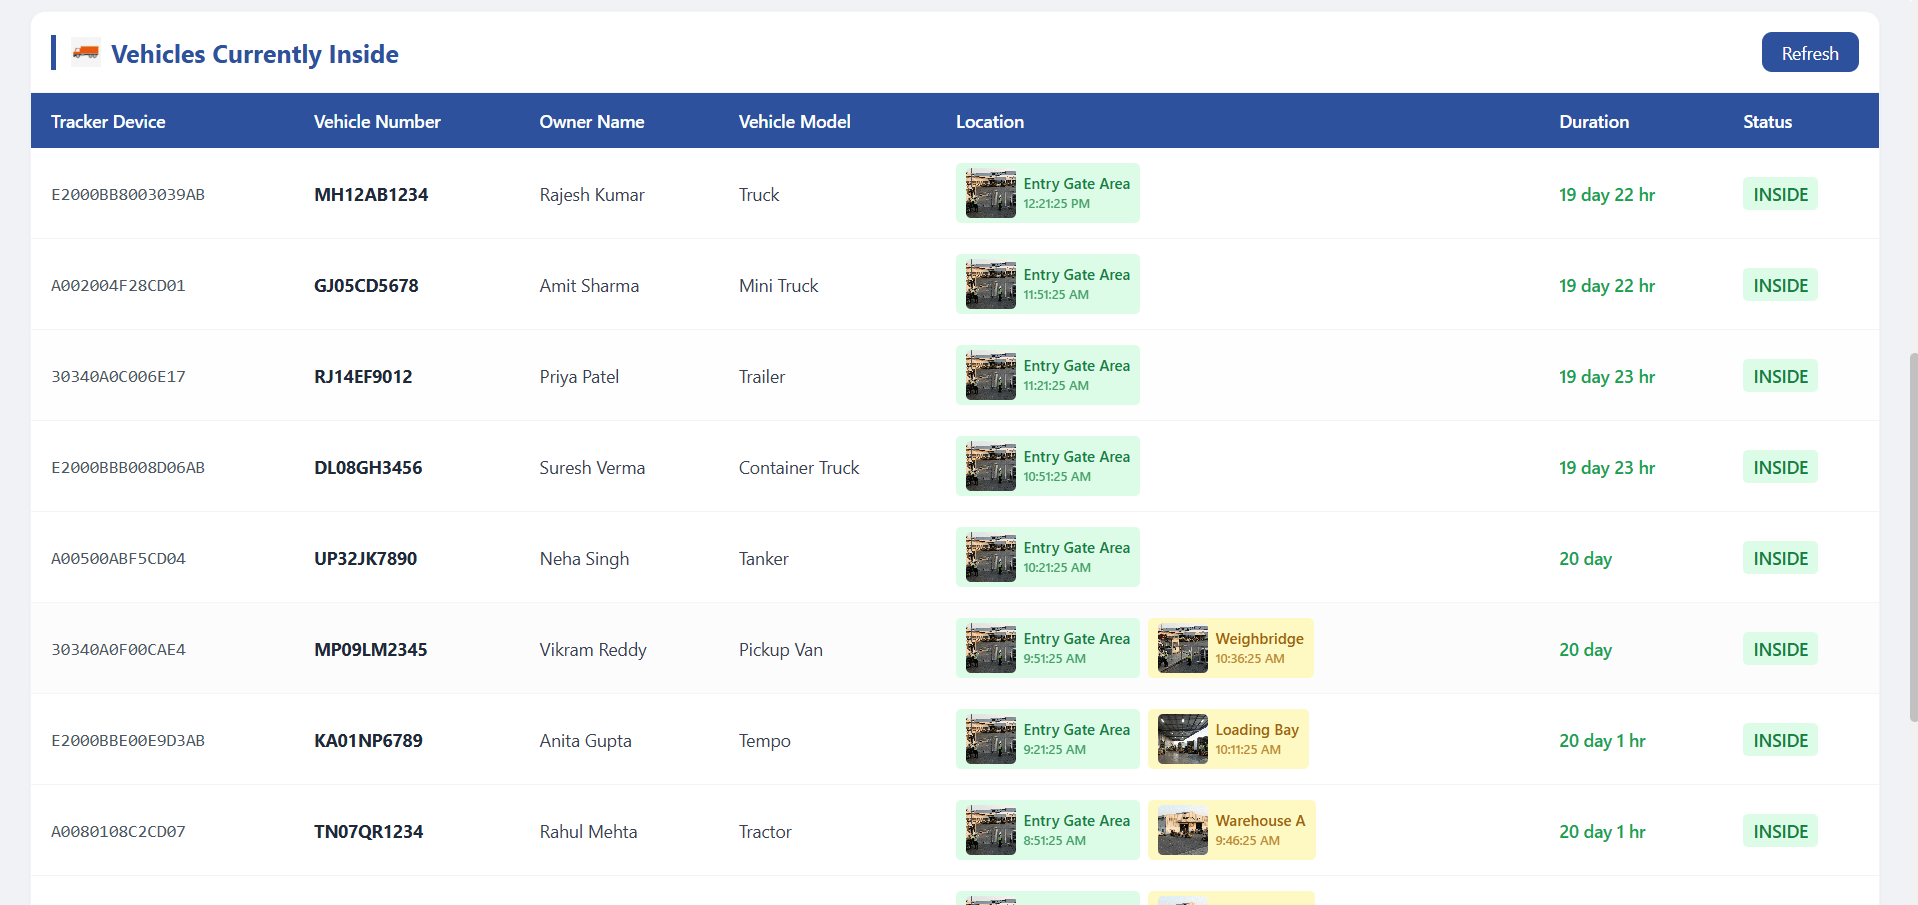The width and height of the screenshot is (1918, 905).
Task: Select the Location column header
Action: (x=989, y=121)
